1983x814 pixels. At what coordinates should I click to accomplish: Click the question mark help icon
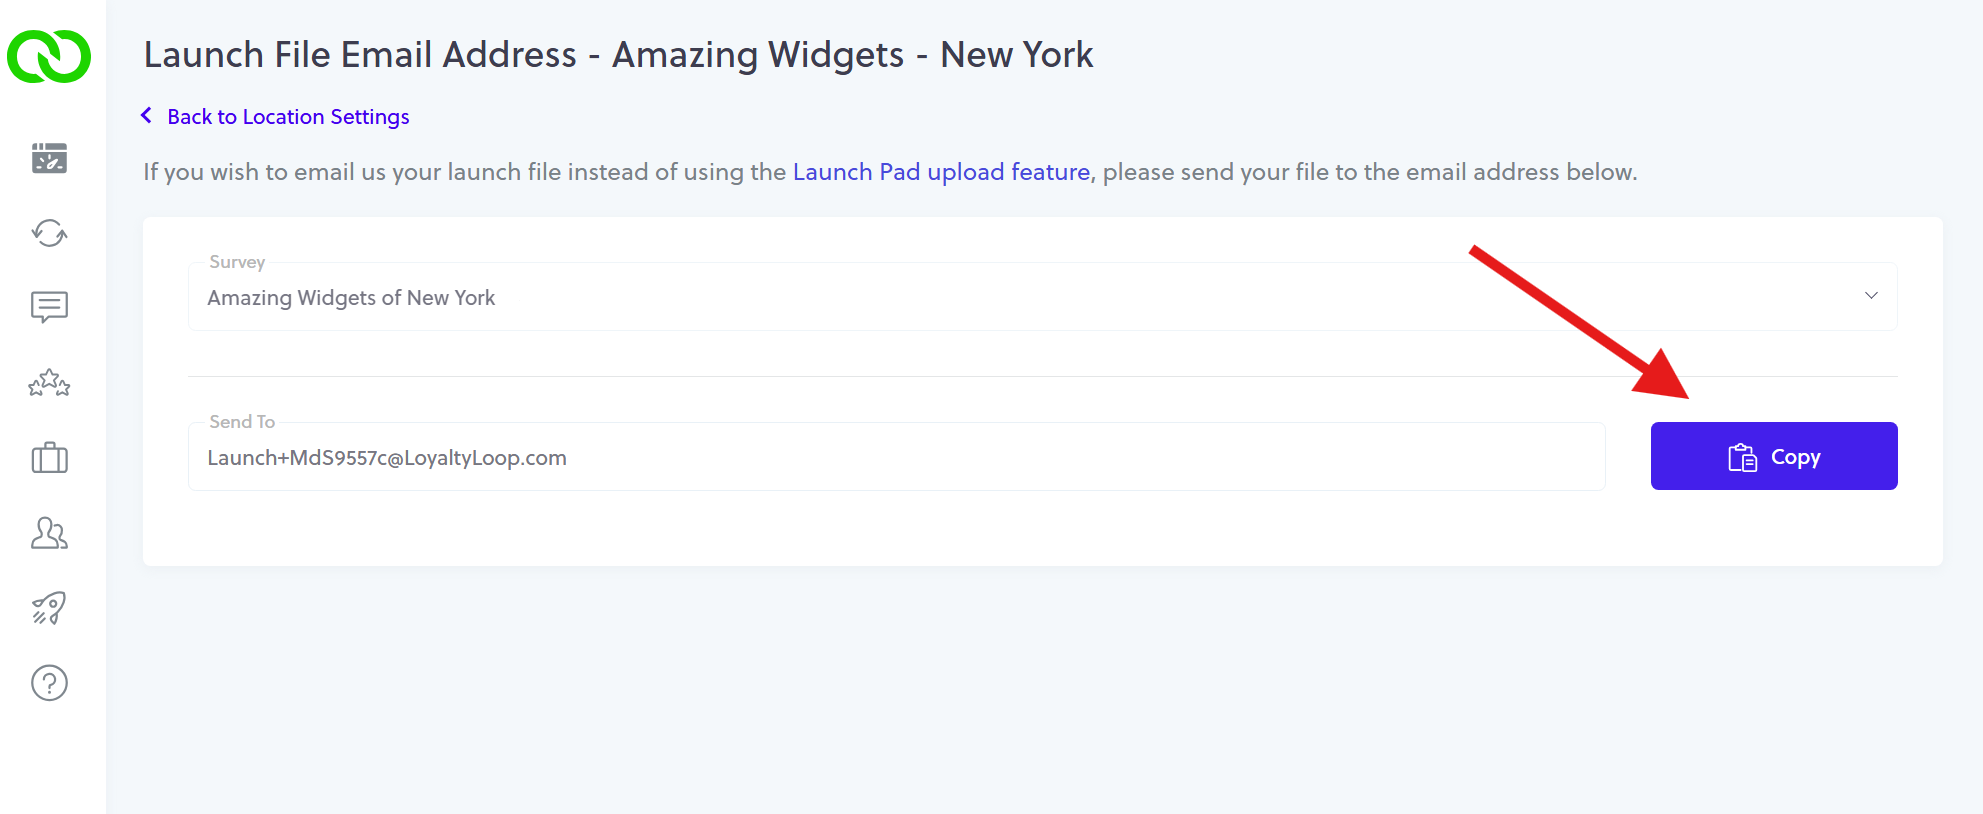49,683
